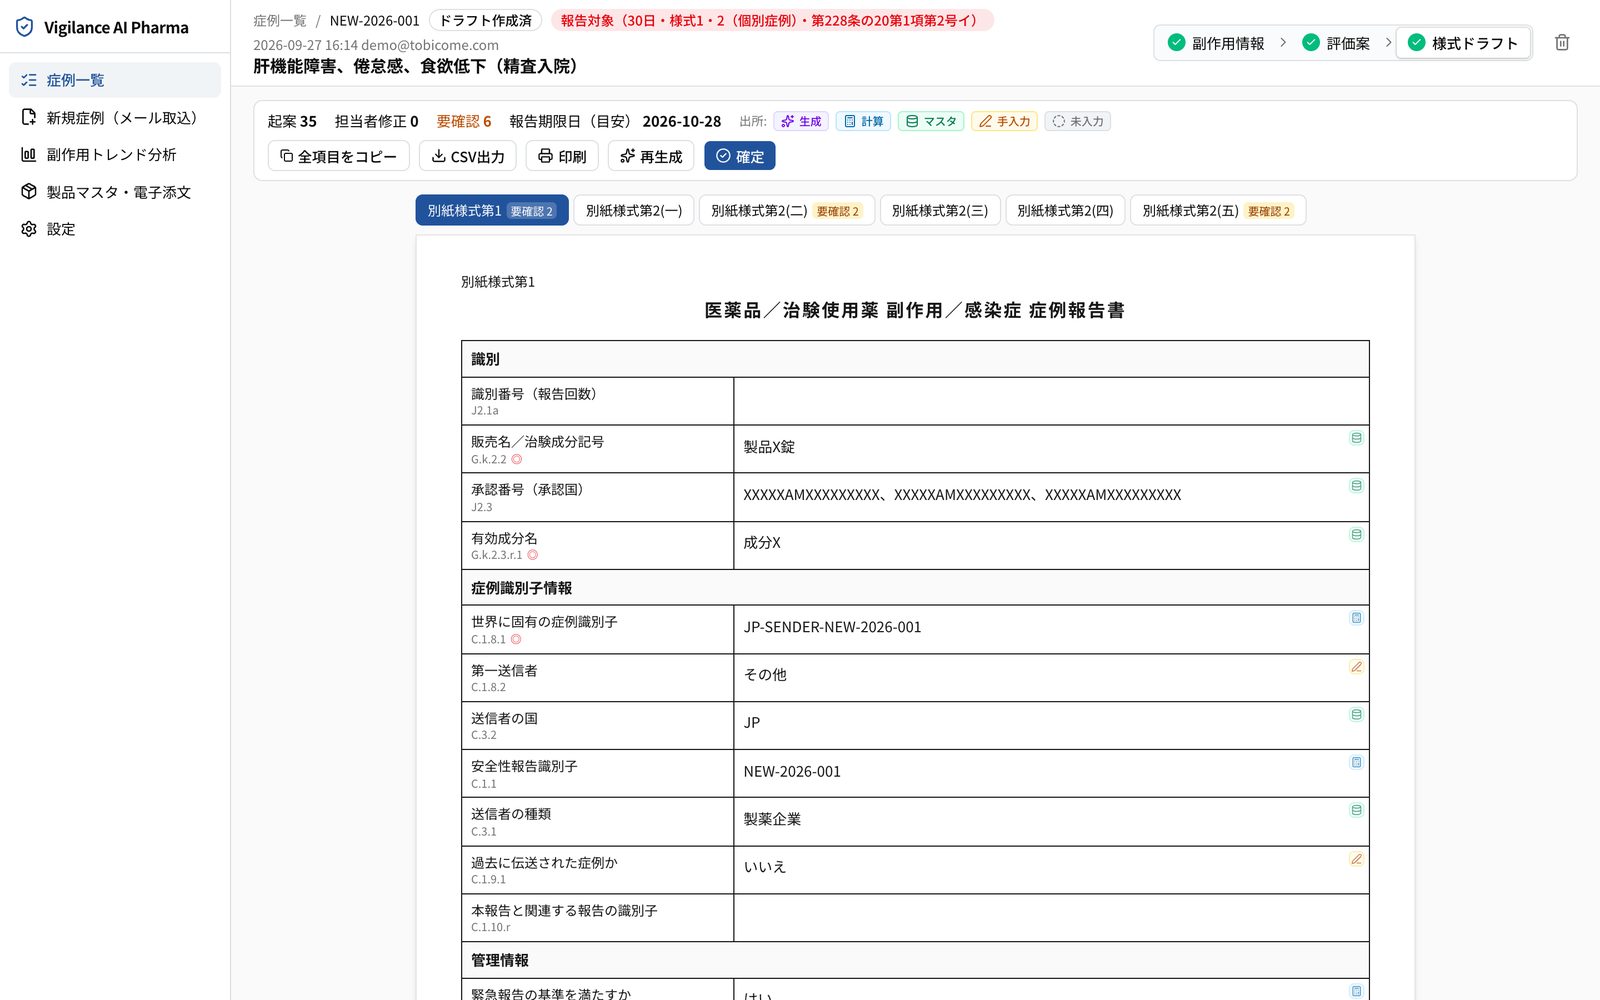Click the 生成 source legend chip
Screen dimensions: 1600x1000
(801, 121)
